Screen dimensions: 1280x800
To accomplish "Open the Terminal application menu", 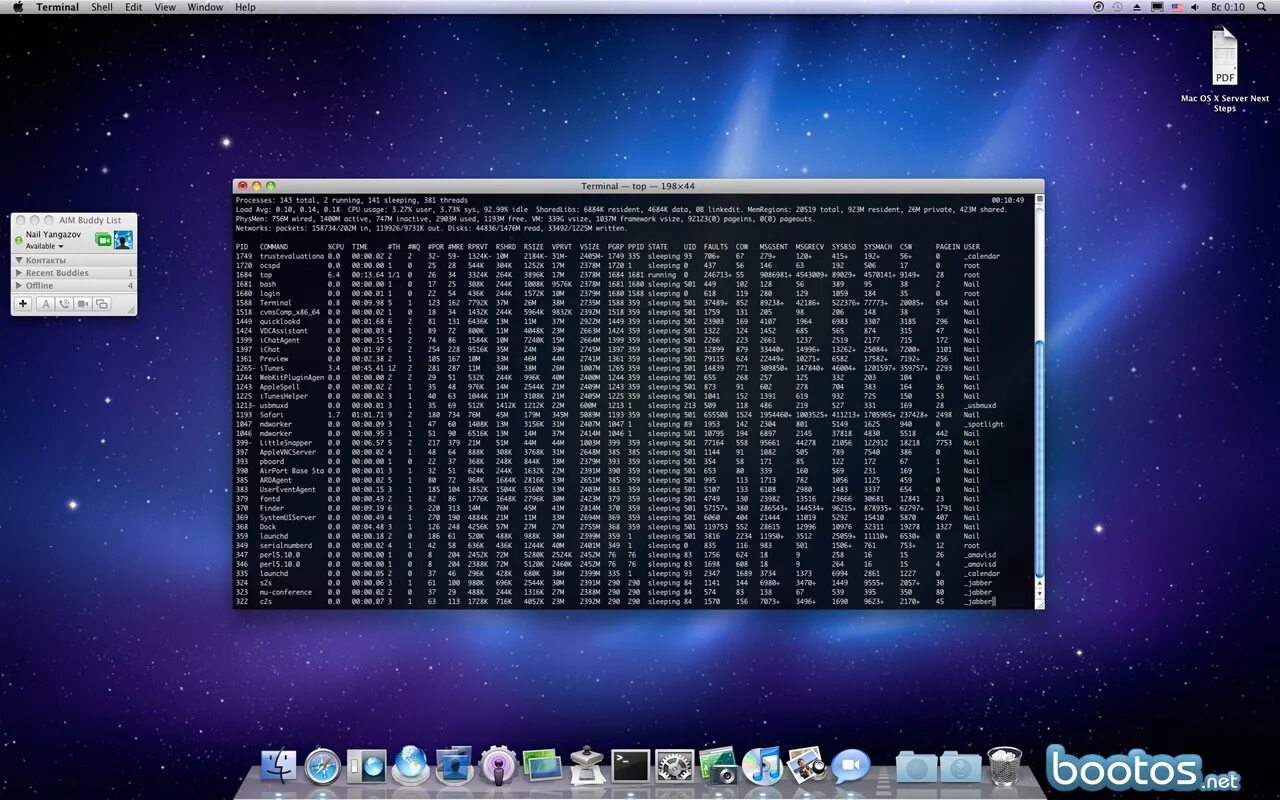I will tap(58, 7).
